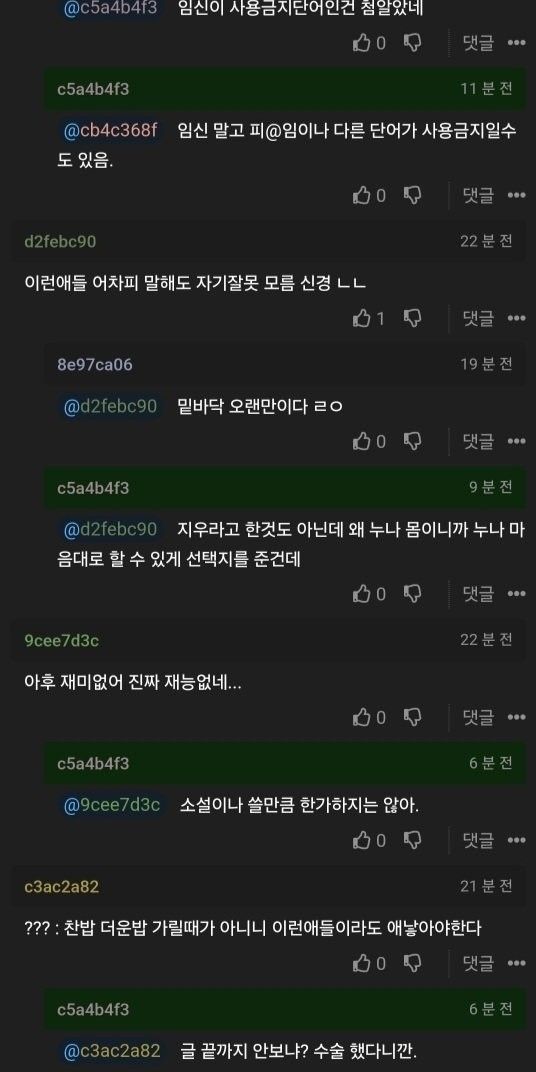
Task: Open the @cb4c368f mention link
Action: click(x=110, y=130)
